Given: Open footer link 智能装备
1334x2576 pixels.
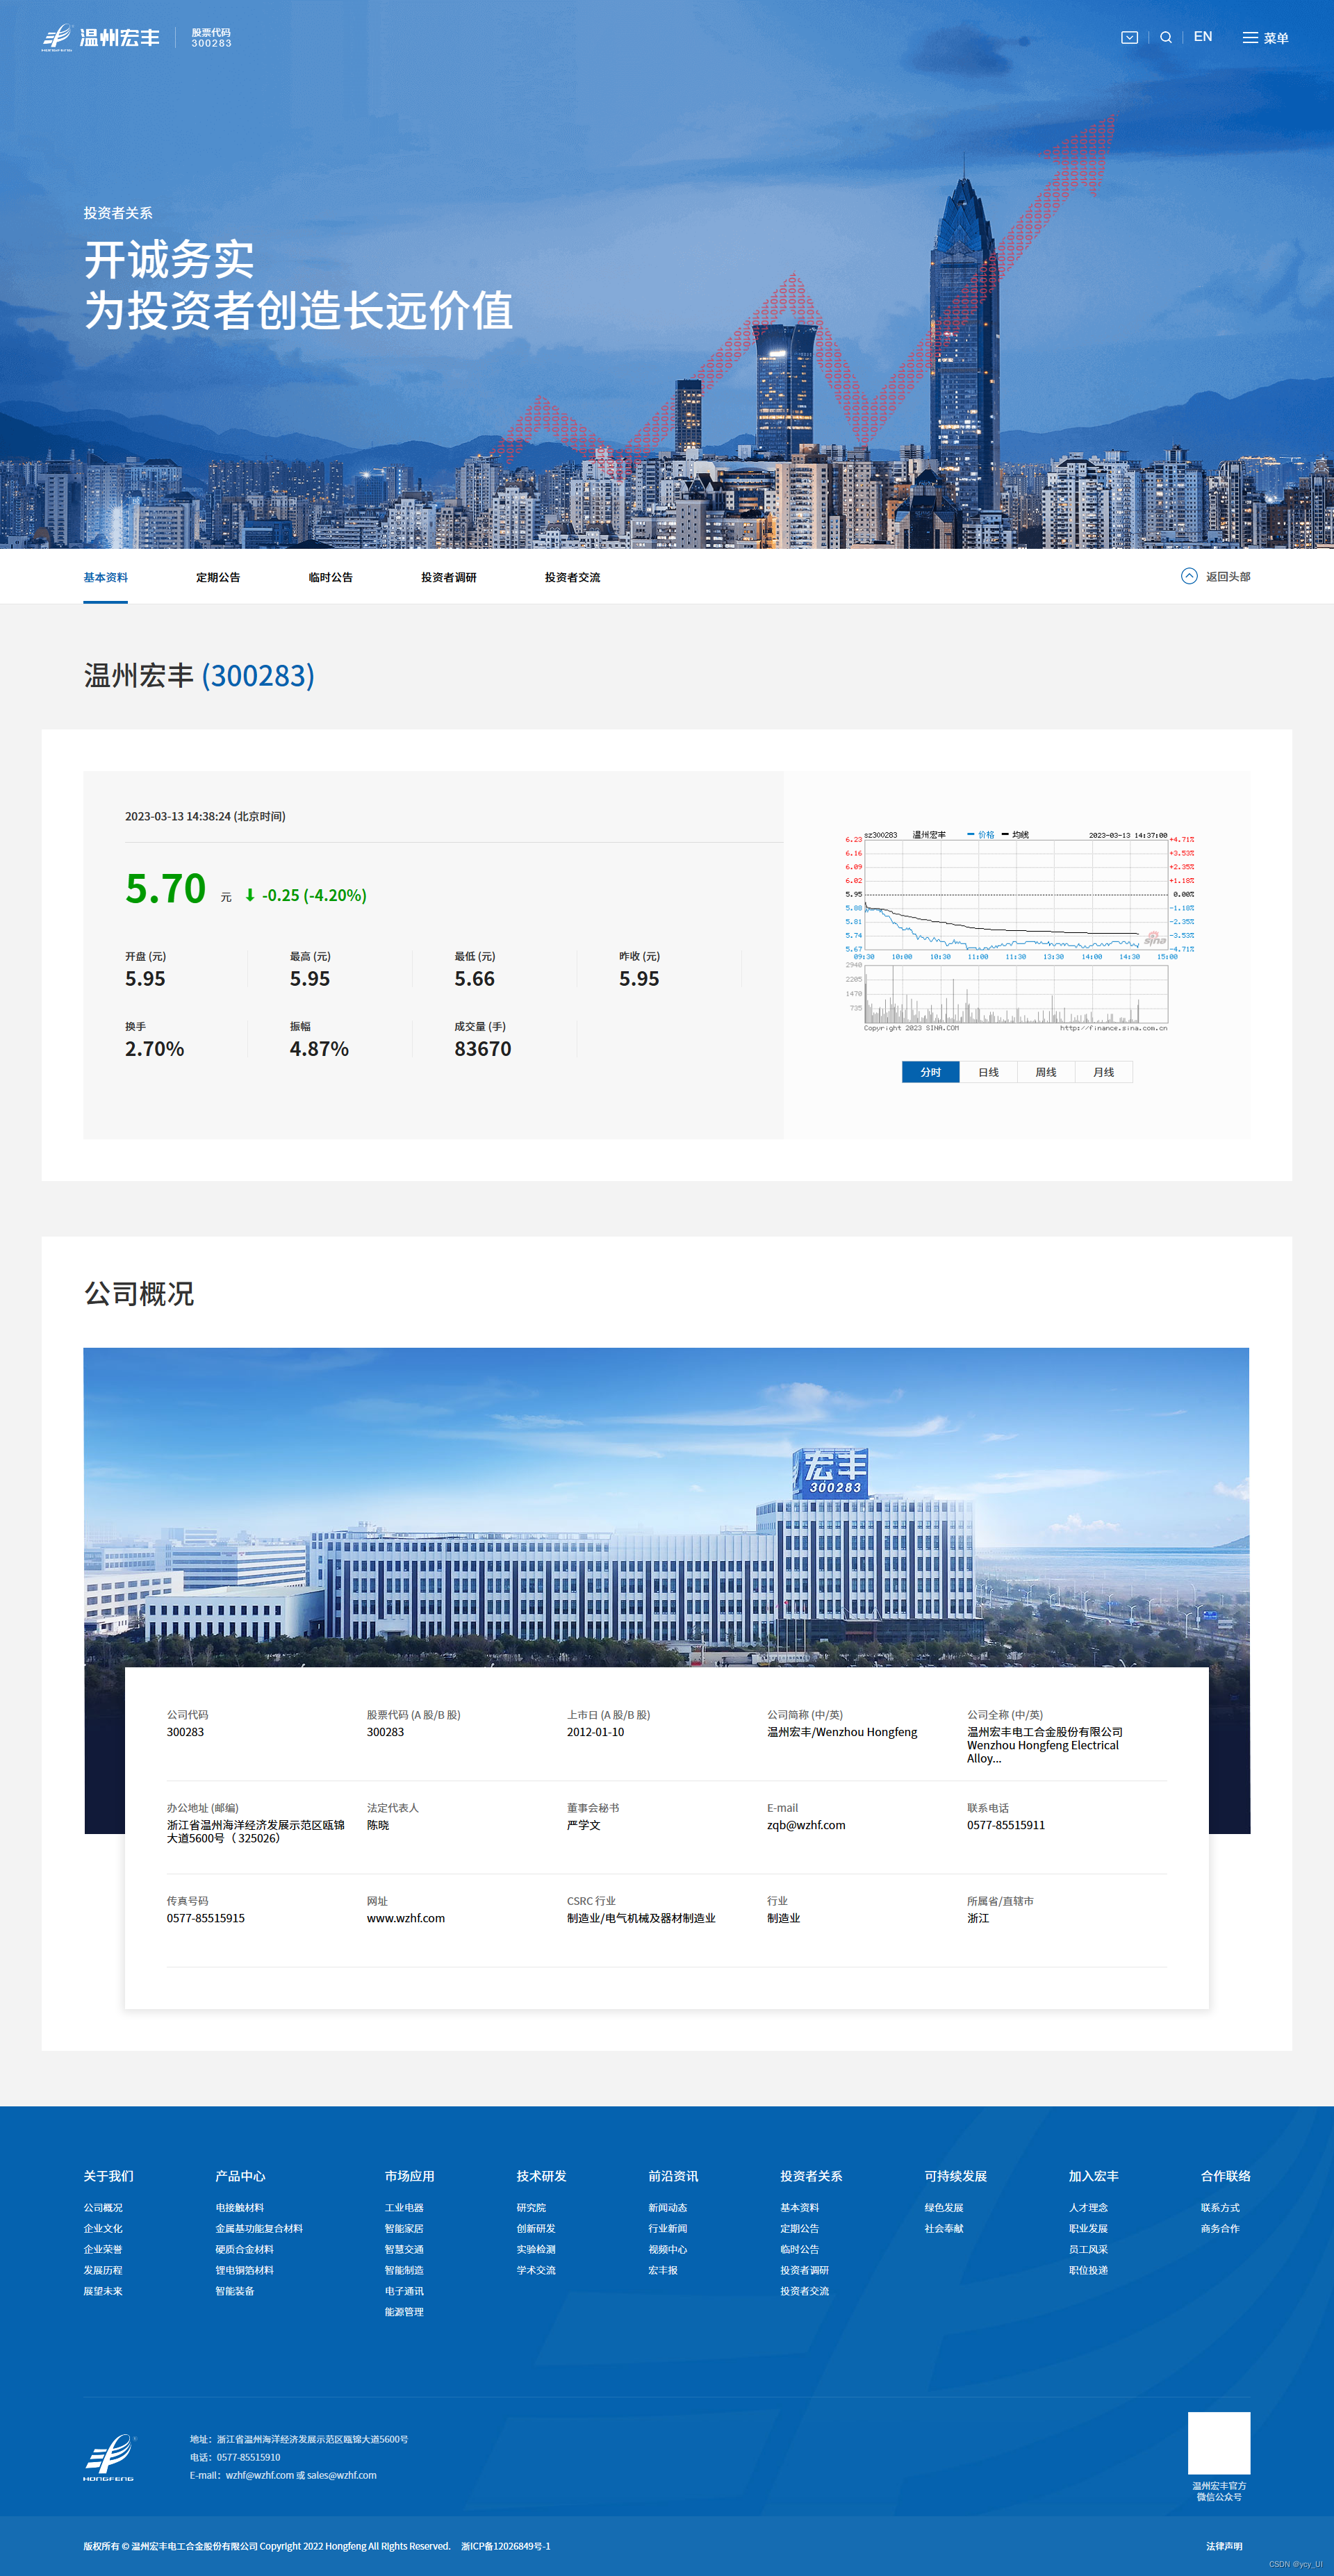Looking at the screenshot, I should [x=235, y=2291].
